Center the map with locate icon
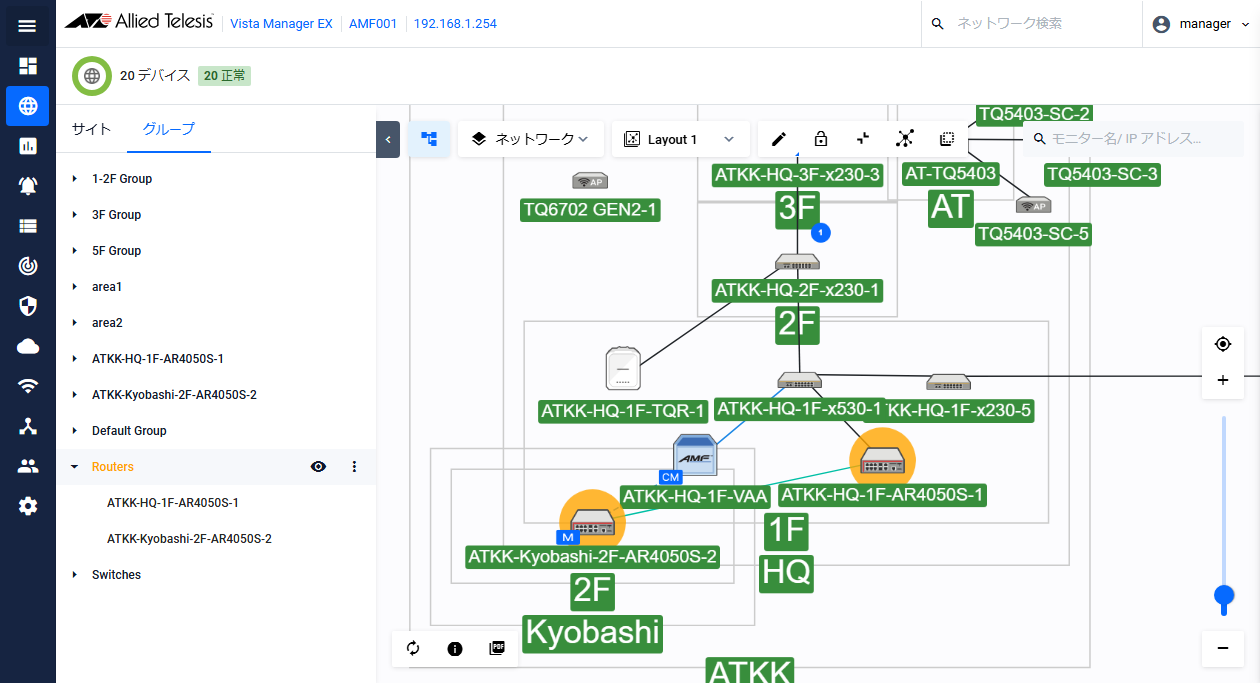 (1223, 344)
